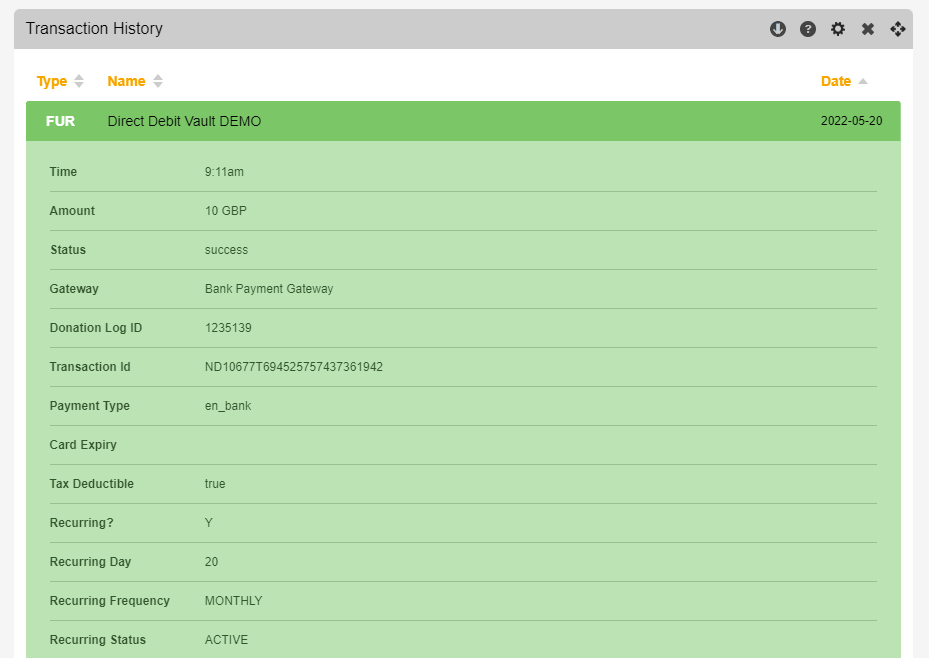The width and height of the screenshot is (929, 658).
Task: Click the move panel arrows icon
Action: pyautogui.click(x=898, y=29)
